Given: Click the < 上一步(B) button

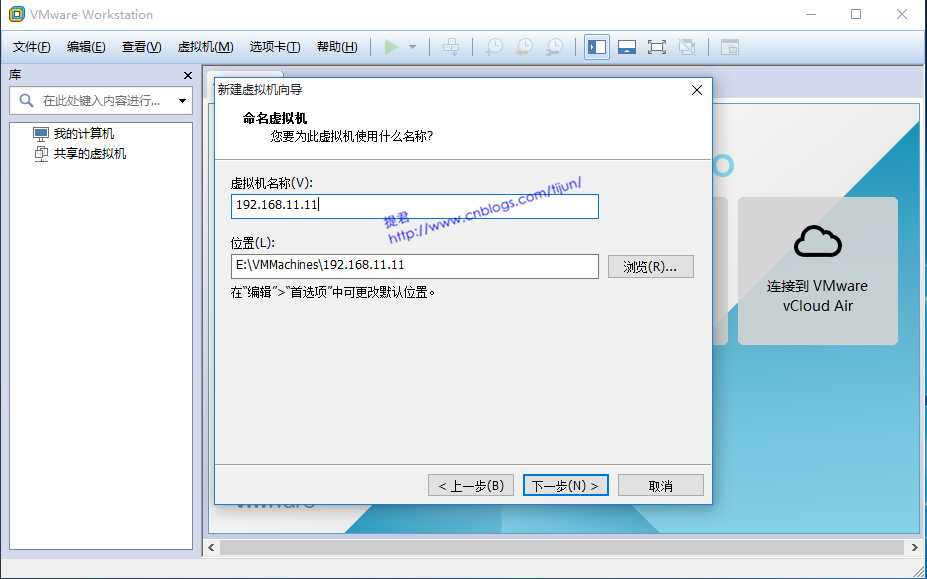Looking at the screenshot, I should tap(471, 486).
